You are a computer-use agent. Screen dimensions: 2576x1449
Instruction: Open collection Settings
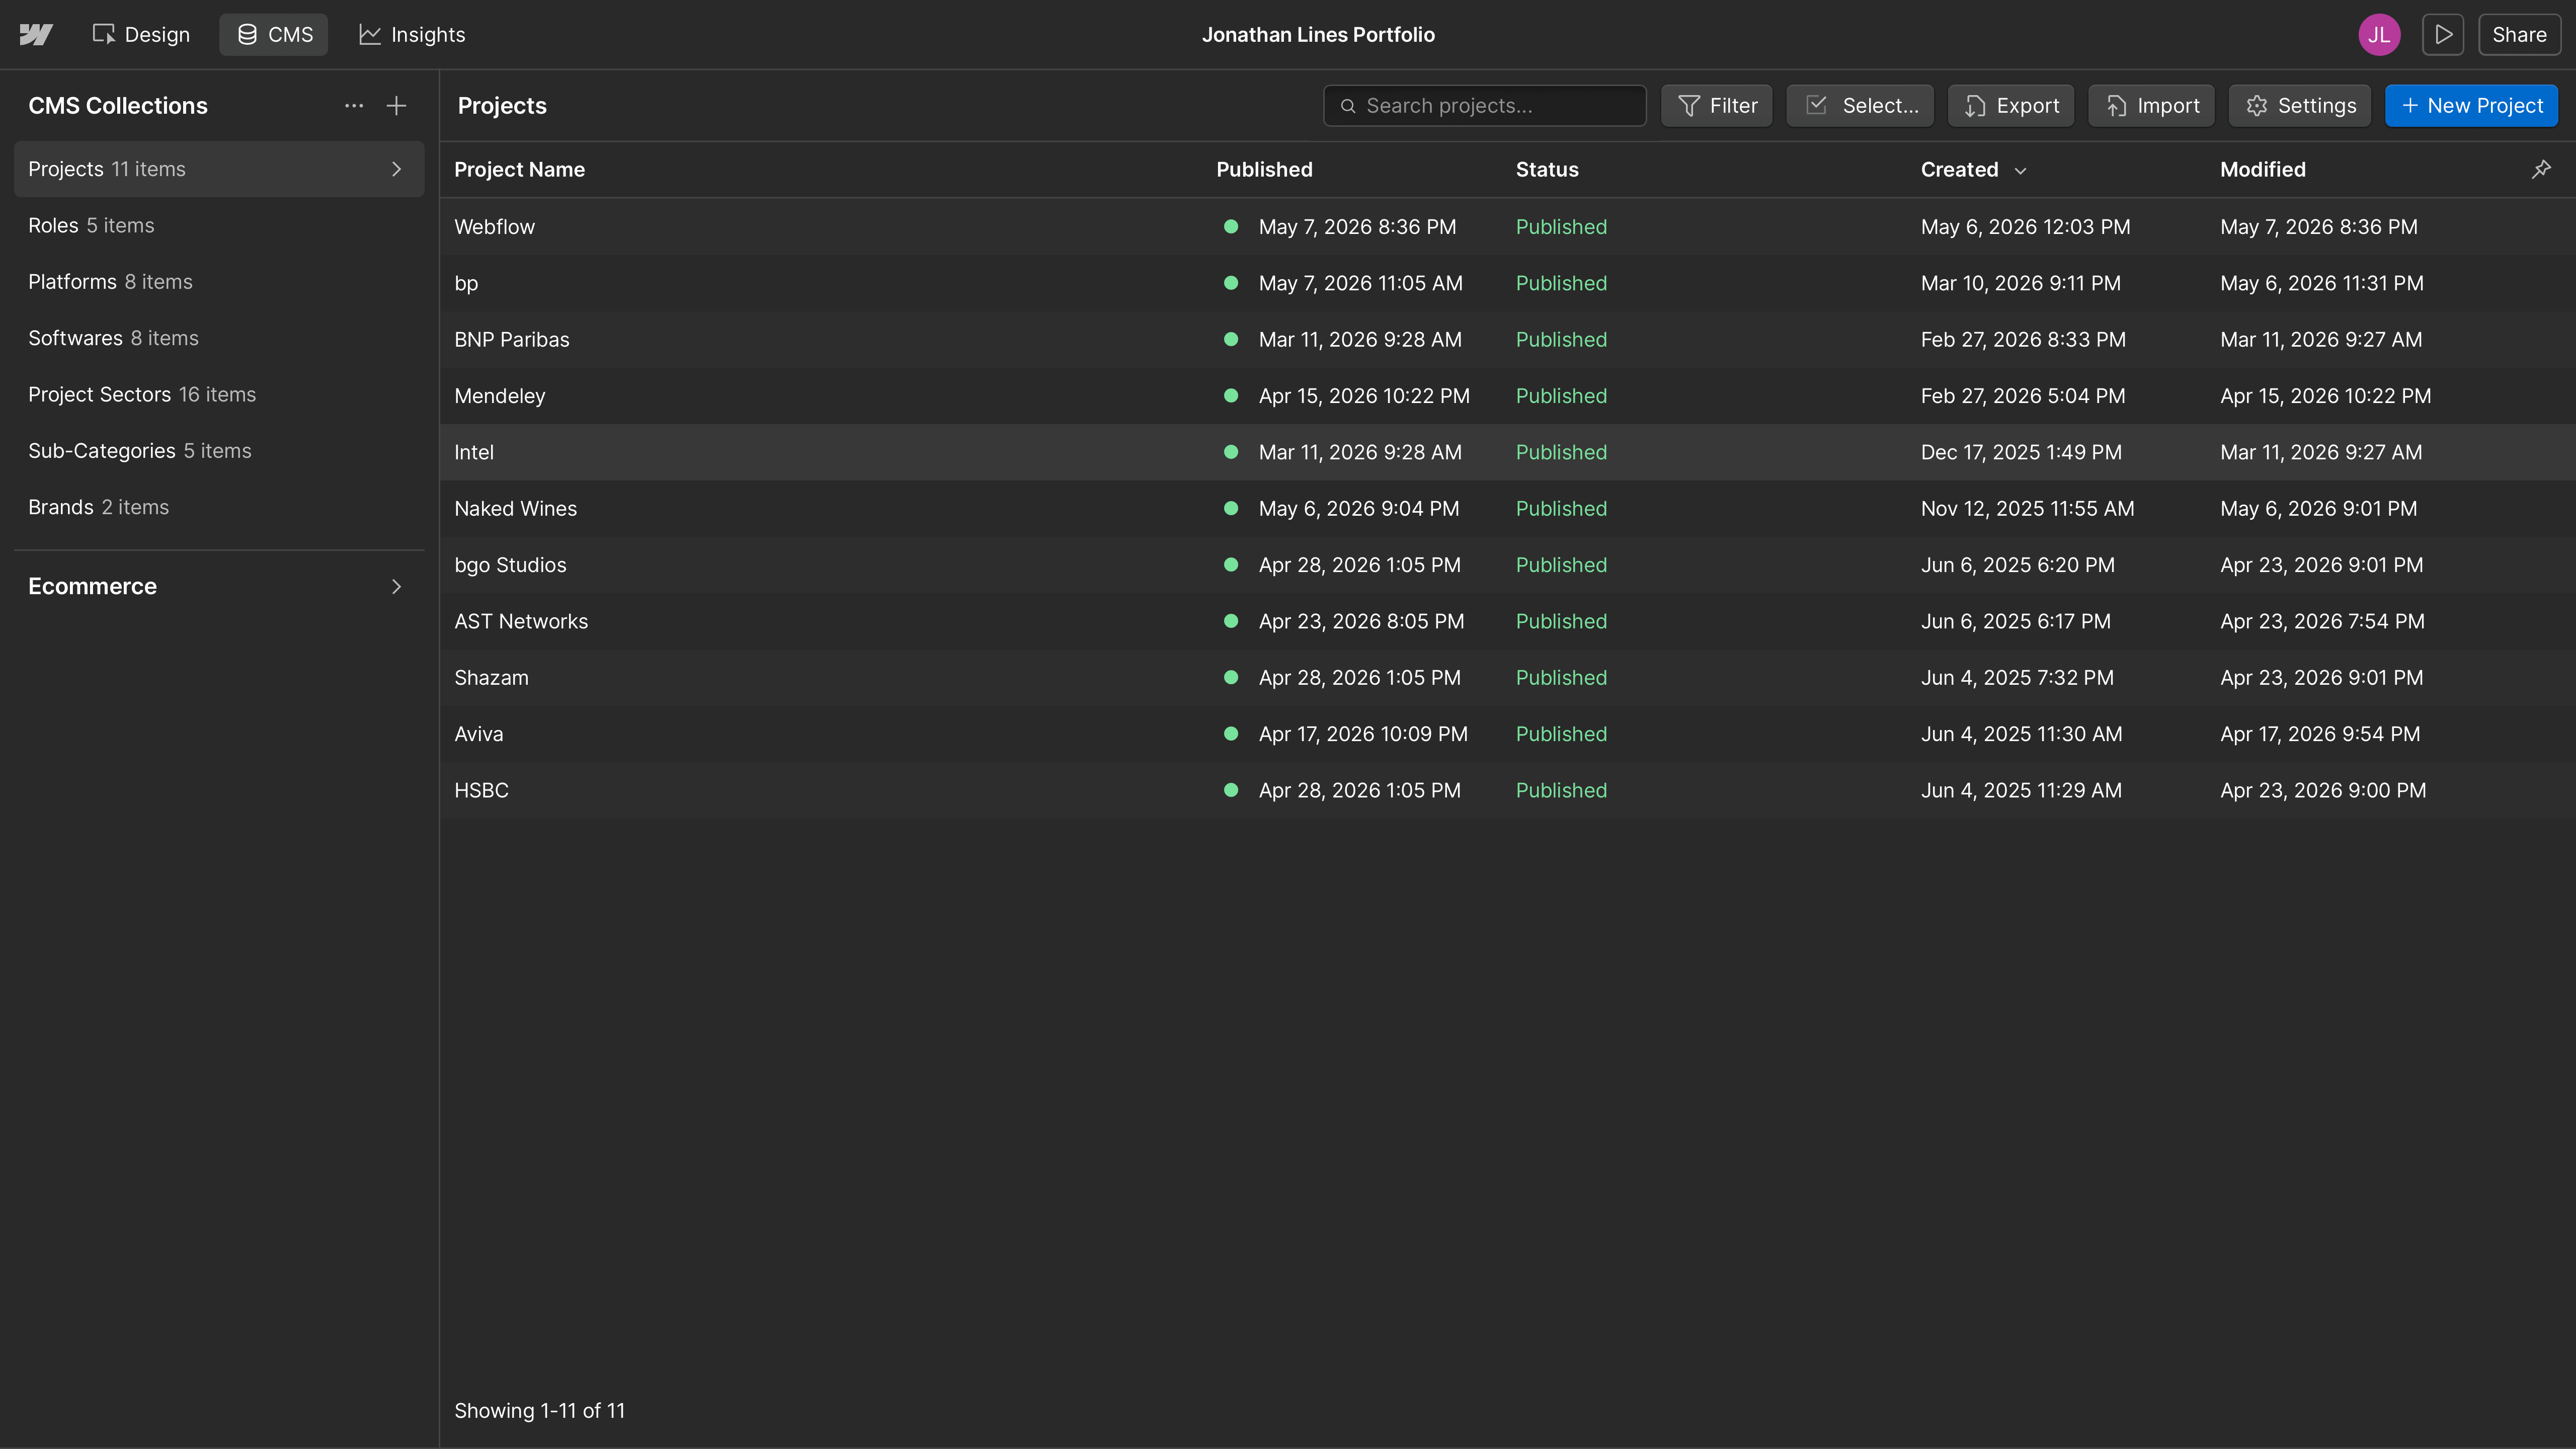pos(2300,106)
